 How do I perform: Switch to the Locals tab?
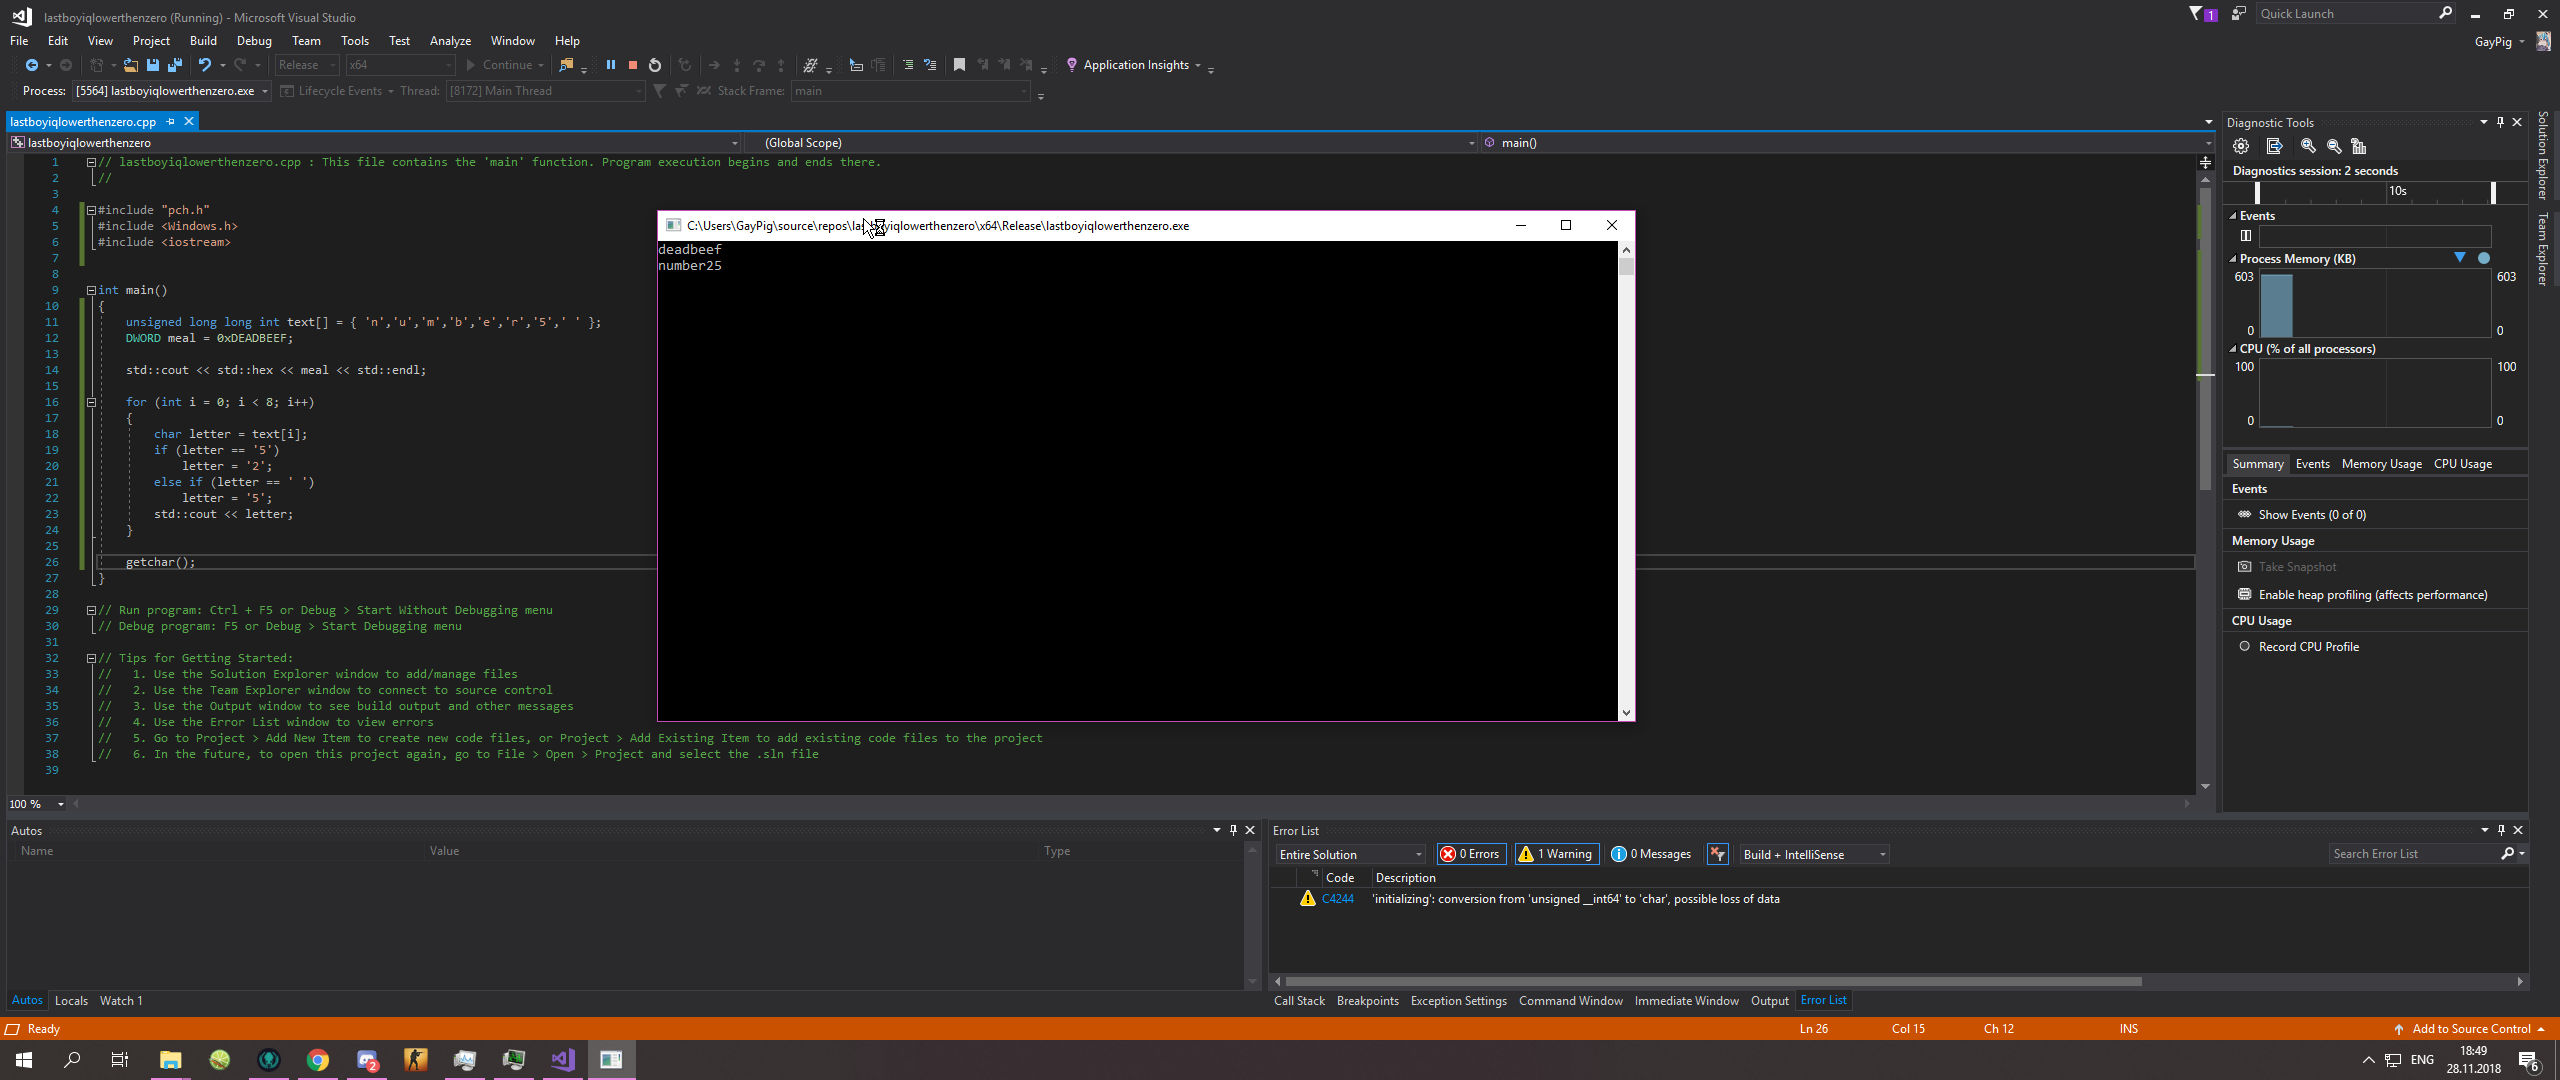[71, 1001]
